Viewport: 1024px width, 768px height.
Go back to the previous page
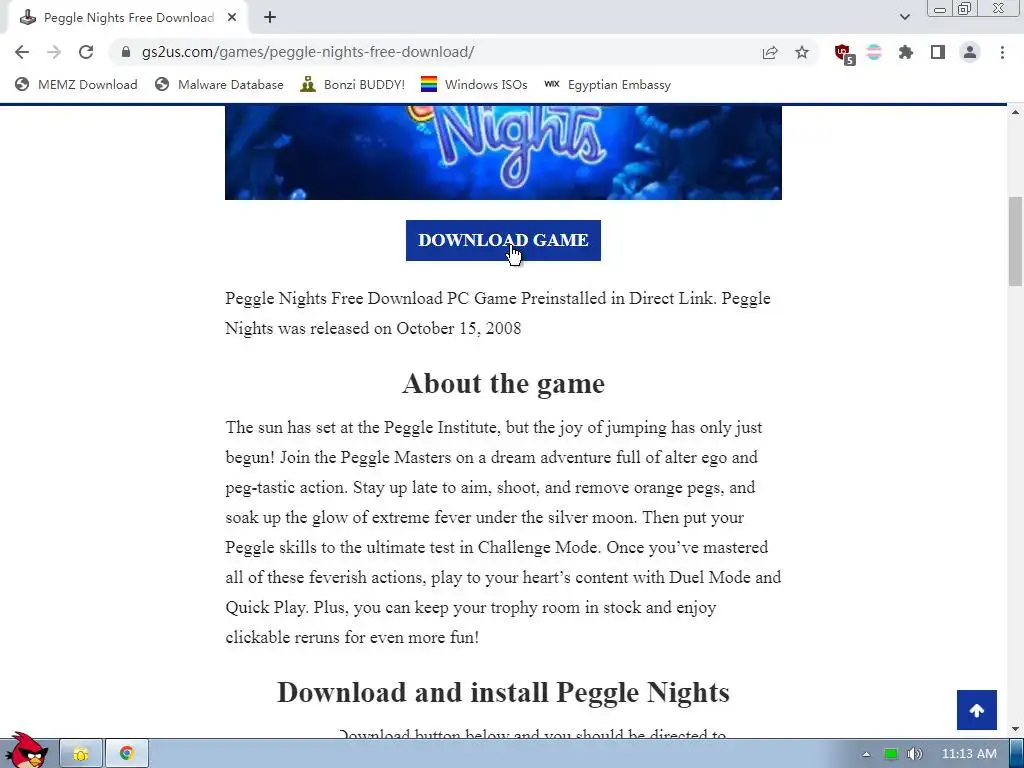22,52
